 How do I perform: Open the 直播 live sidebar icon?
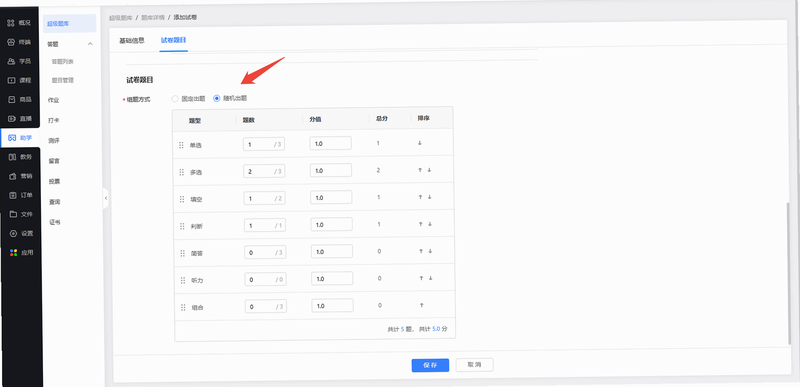pyautogui.click(x=11, y=119)
